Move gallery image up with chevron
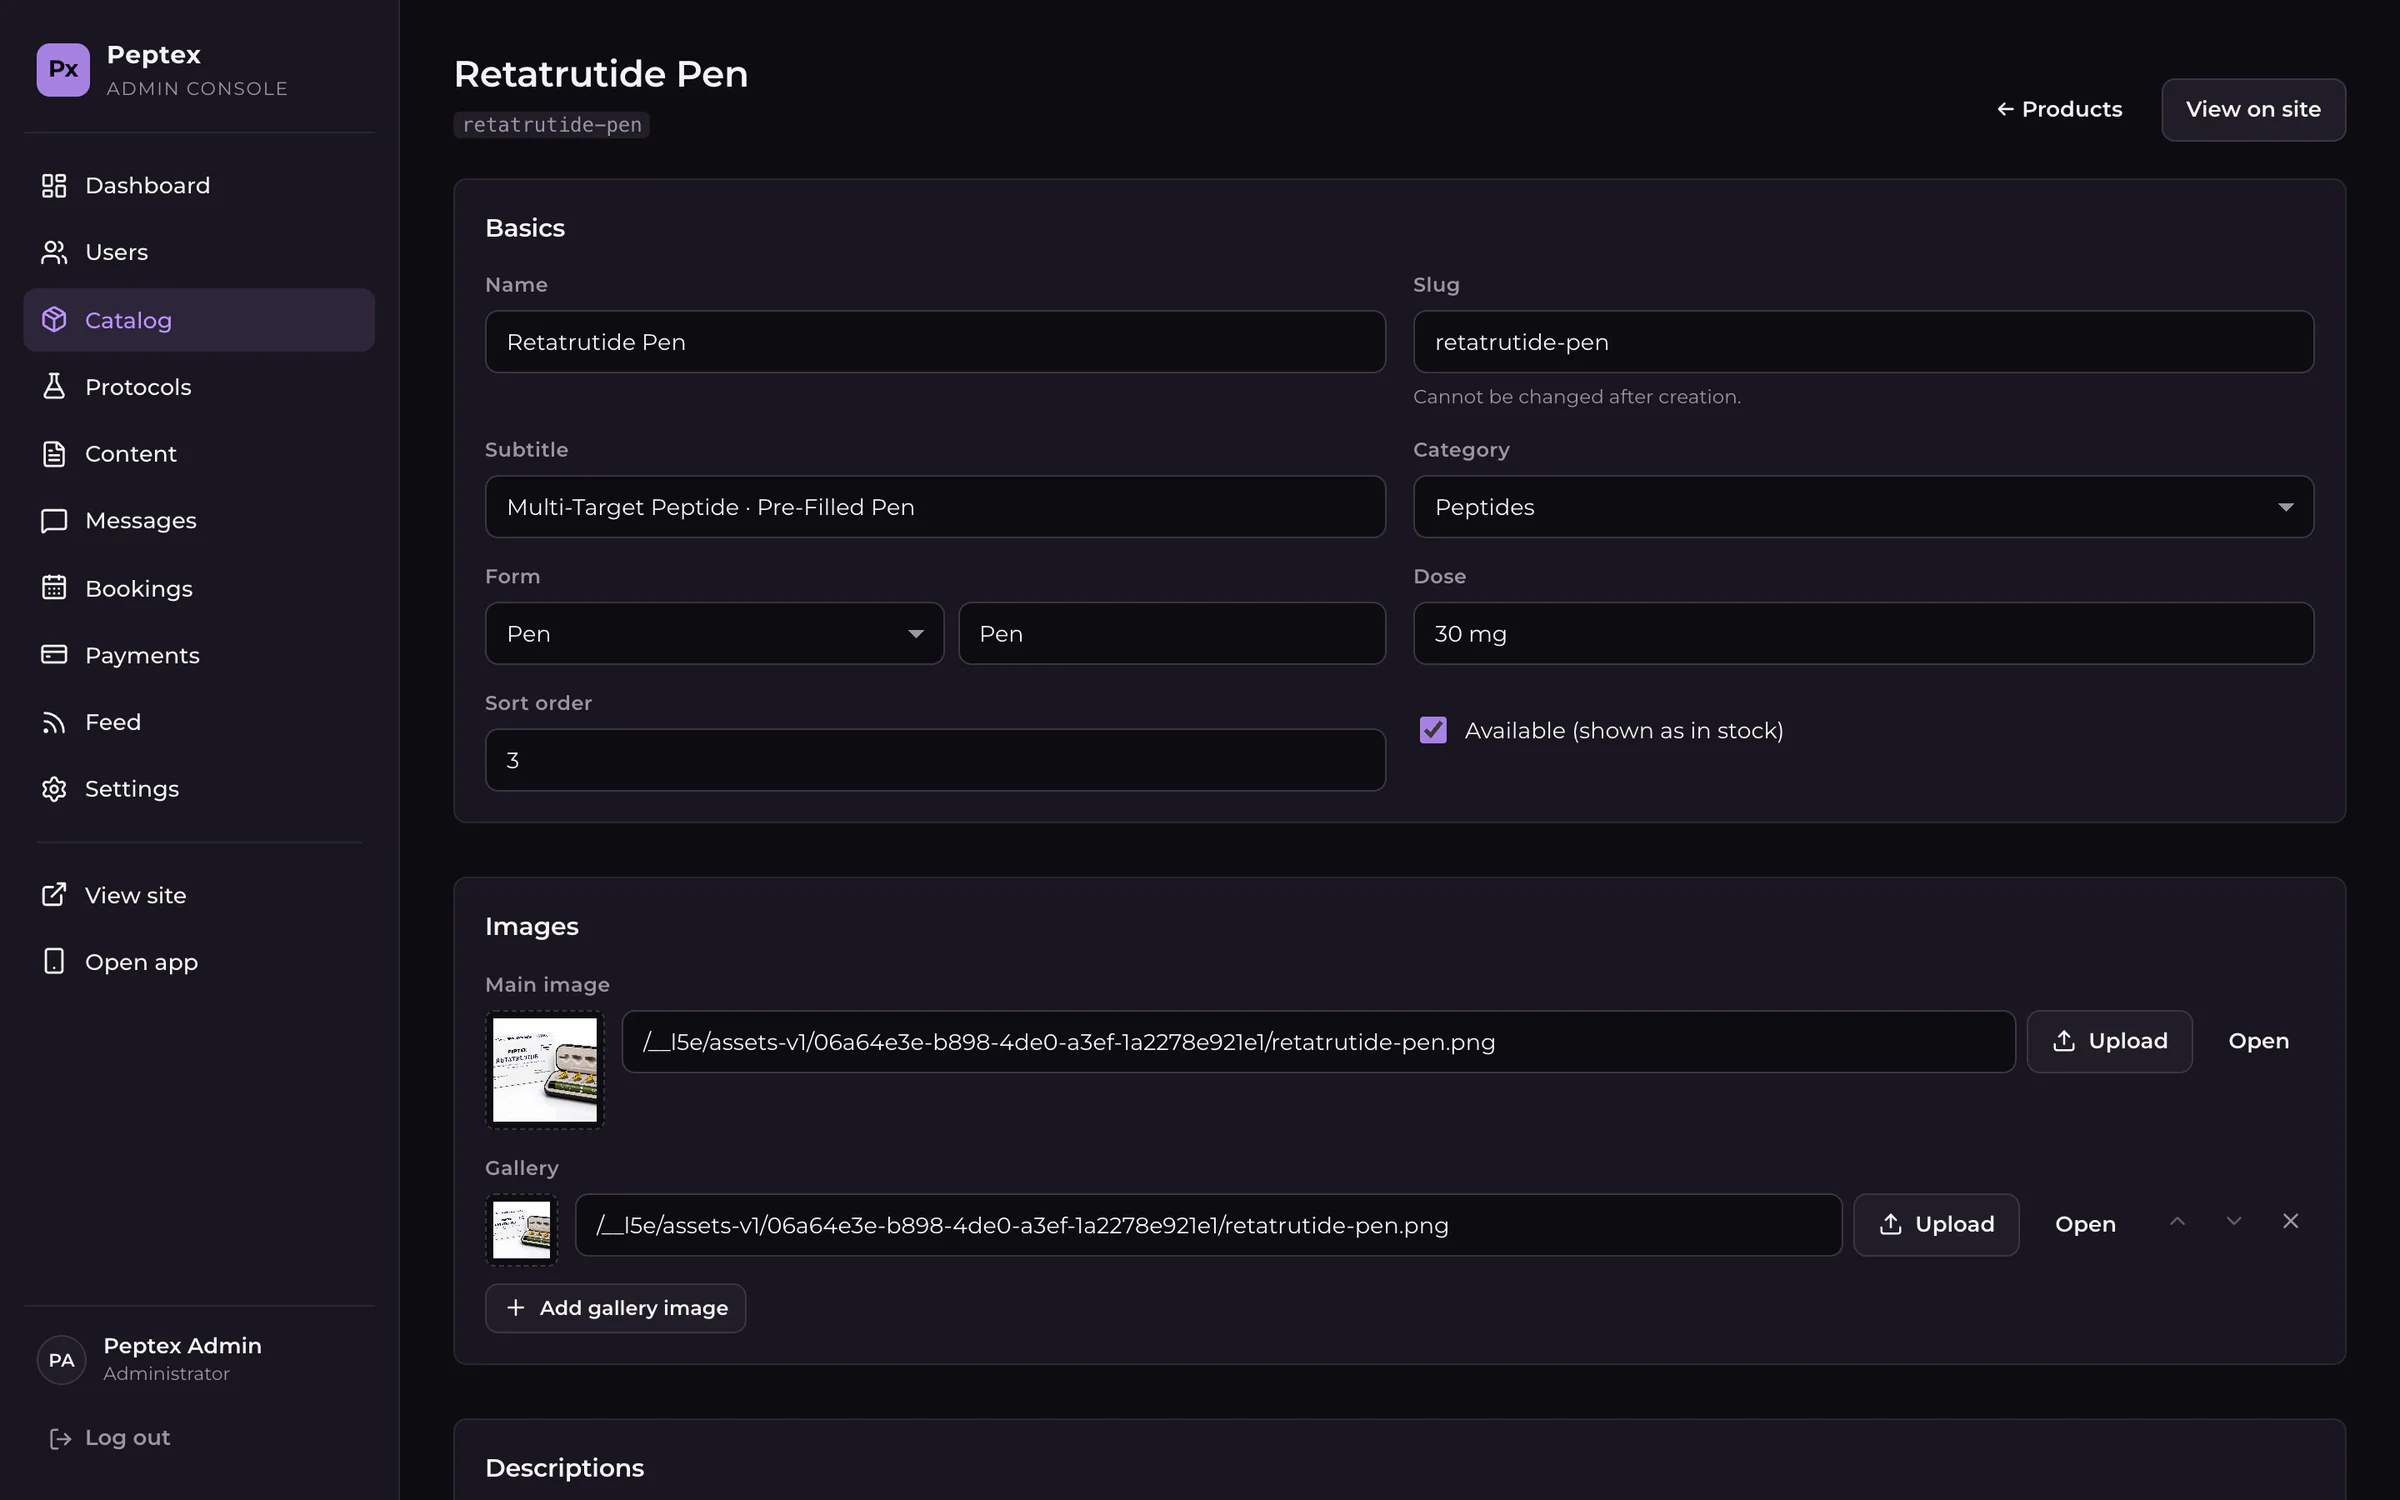 click(2177, 1222)
